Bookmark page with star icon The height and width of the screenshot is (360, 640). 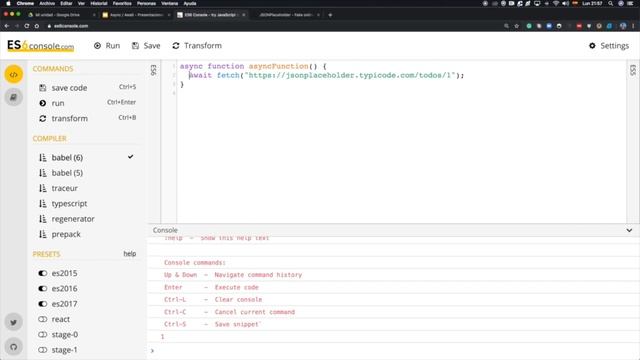tap(517, 26)
